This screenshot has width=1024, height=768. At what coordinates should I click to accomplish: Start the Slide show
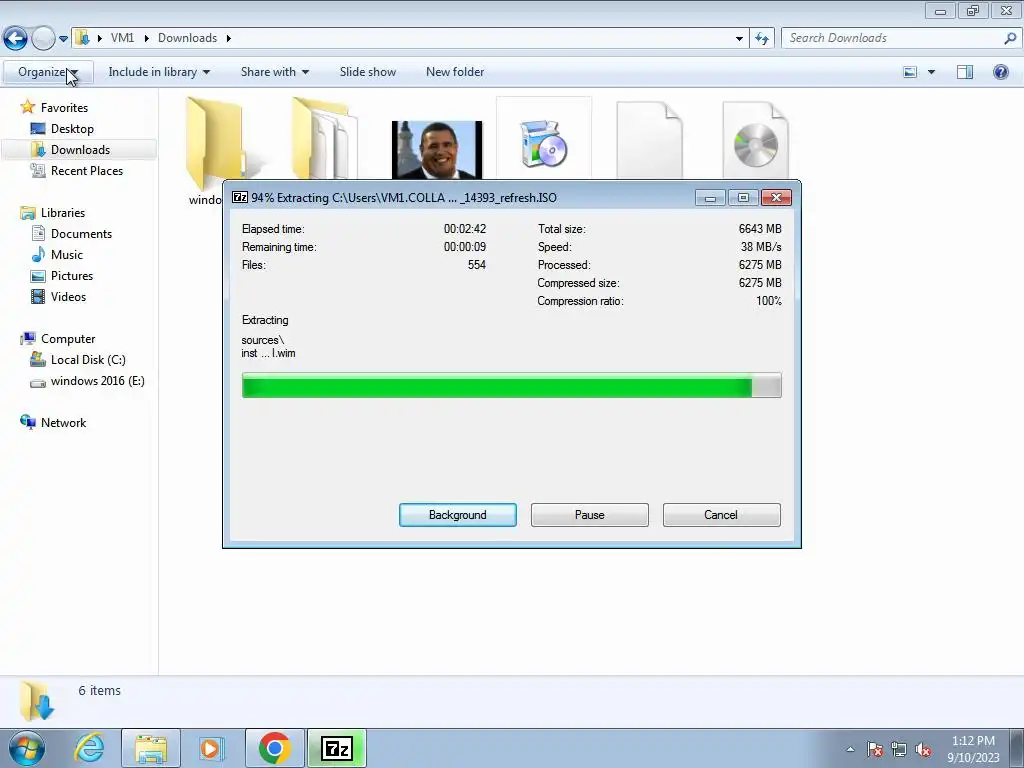click(x=368, y=72)
